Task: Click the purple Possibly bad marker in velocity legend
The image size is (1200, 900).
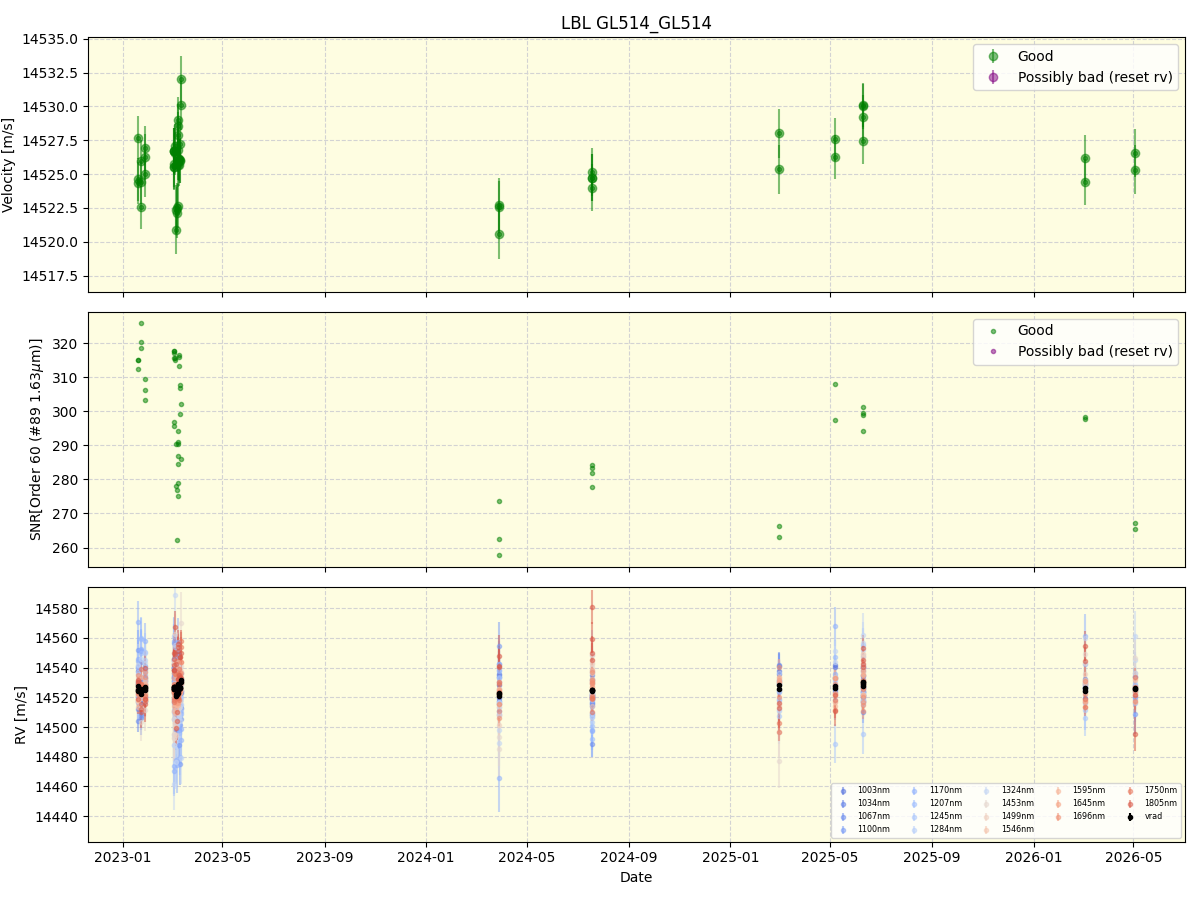Action: click(993, 77)
